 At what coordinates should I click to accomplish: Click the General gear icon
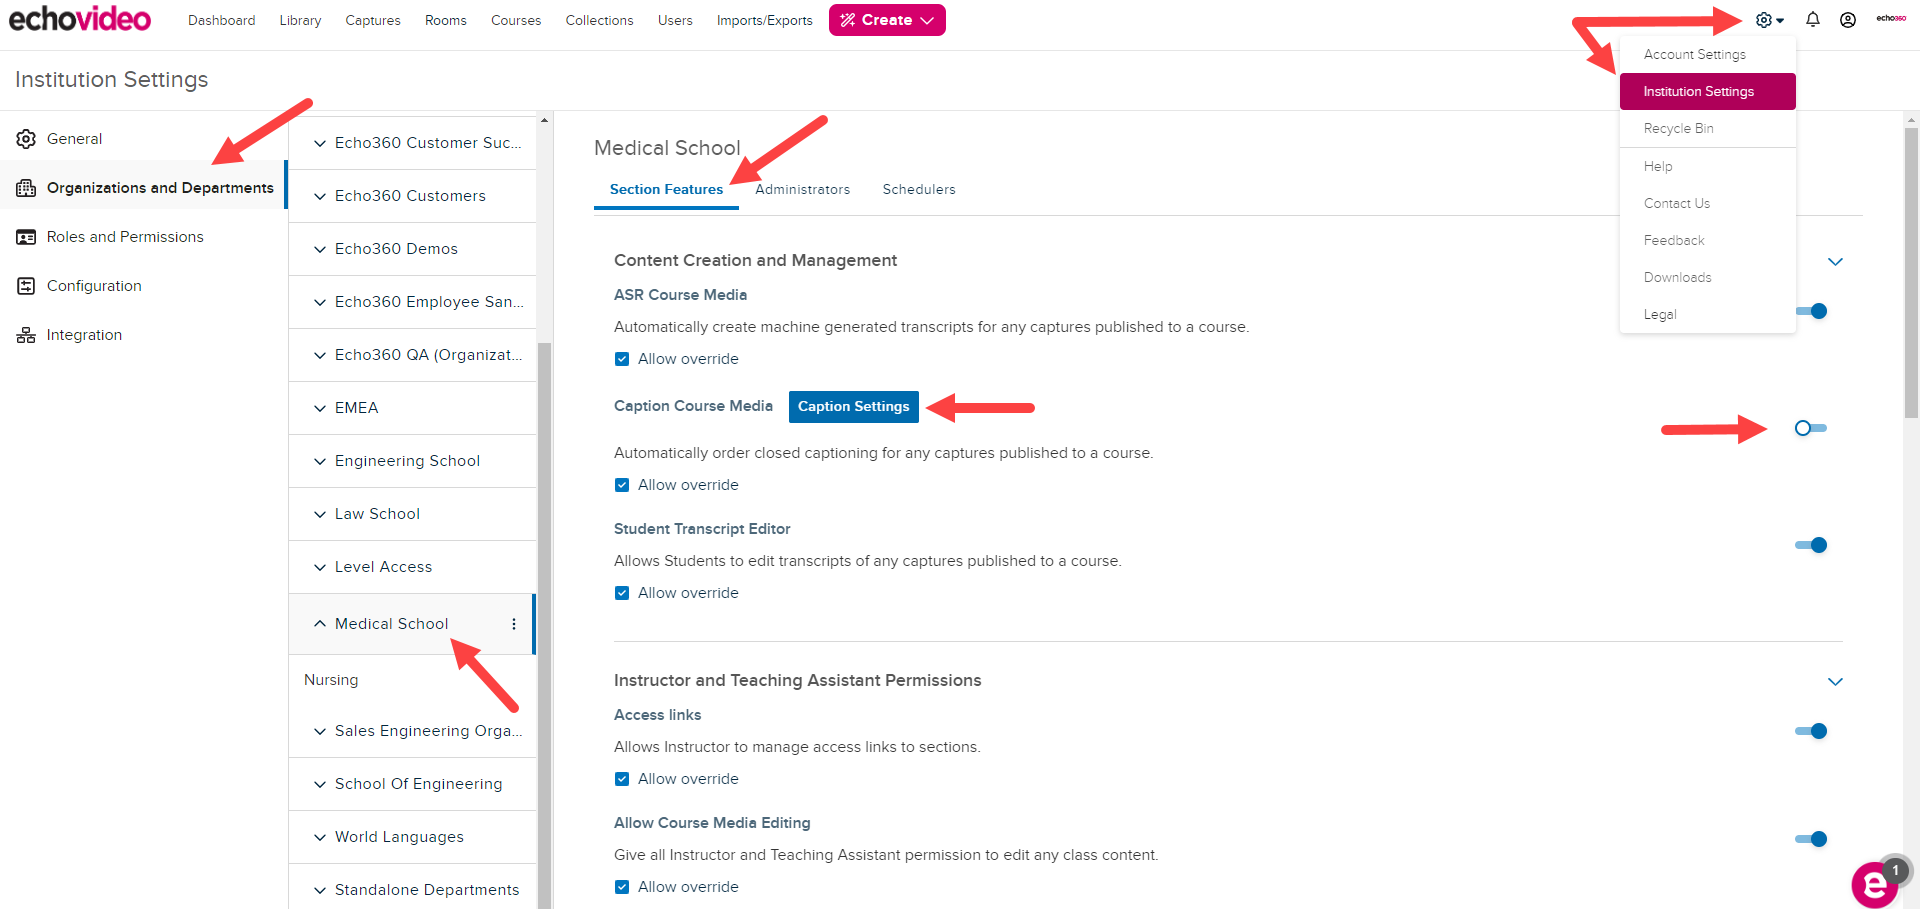point(26,139)
